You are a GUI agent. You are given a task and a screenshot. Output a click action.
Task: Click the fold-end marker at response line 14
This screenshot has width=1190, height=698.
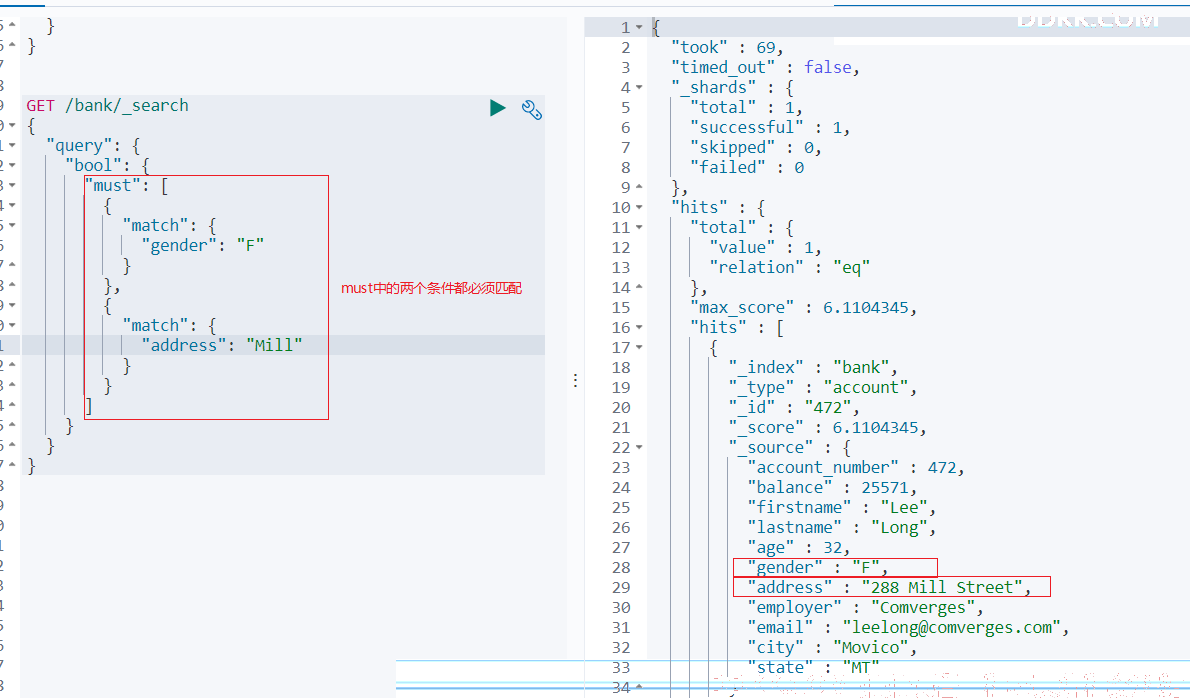click(639, 286)
